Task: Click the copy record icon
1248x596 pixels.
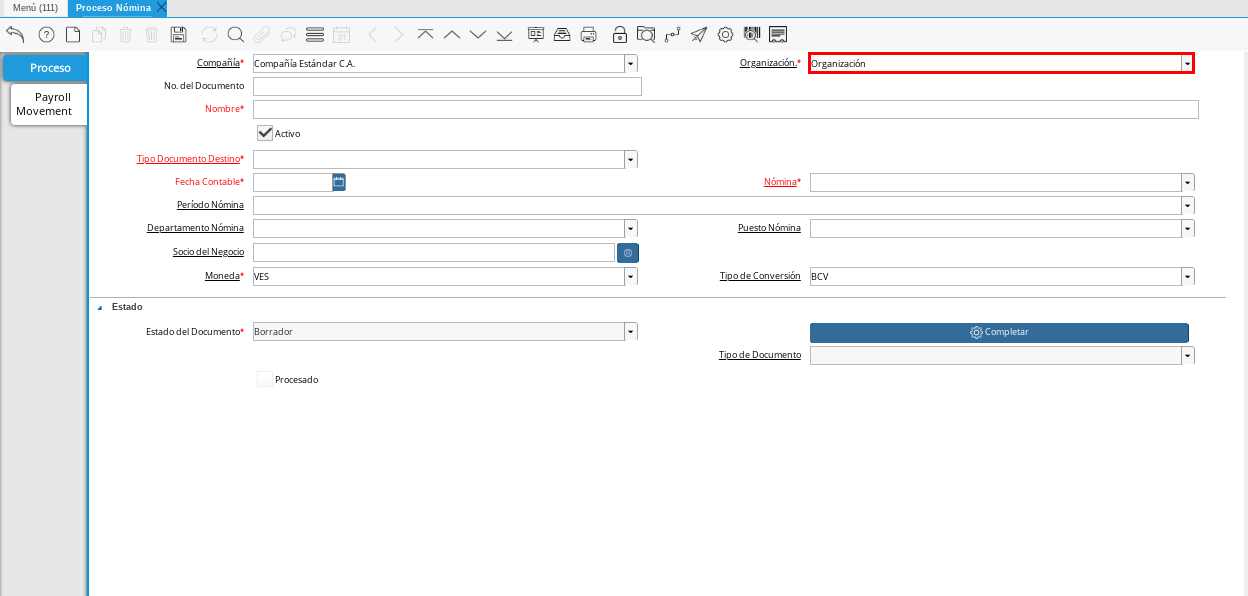Action: coord(99,35)
